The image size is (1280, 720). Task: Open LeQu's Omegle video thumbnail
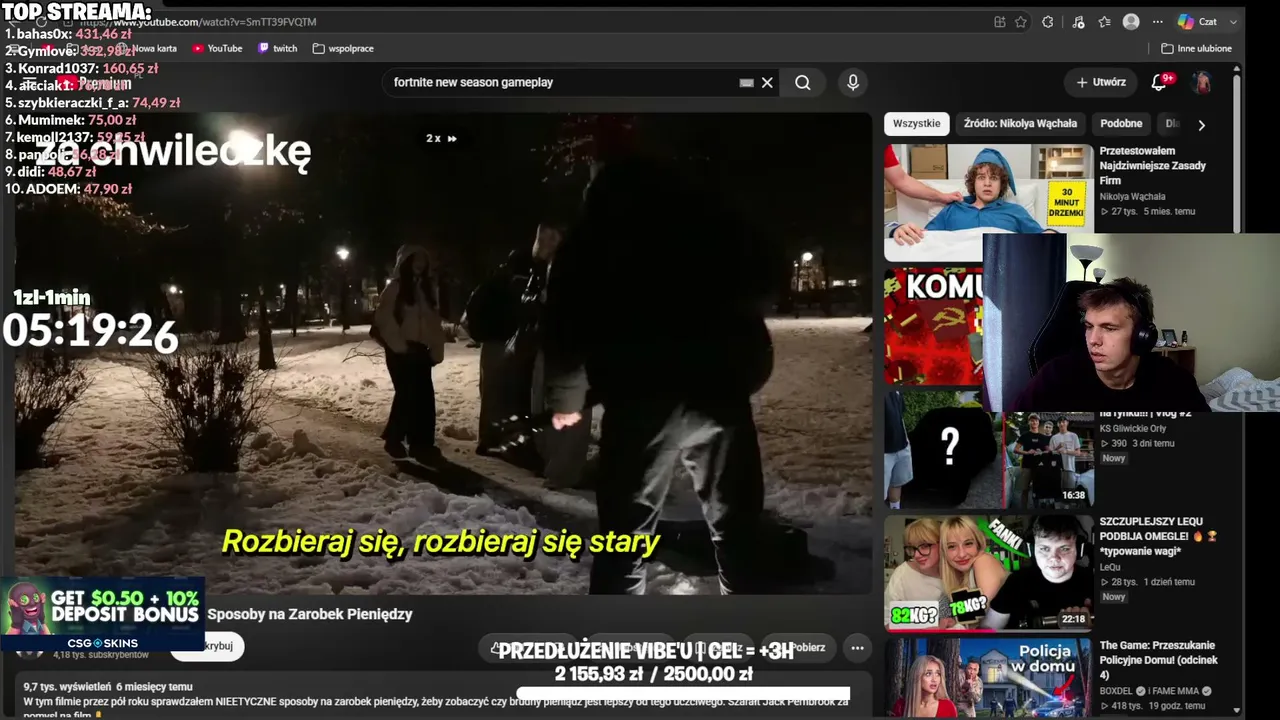(x=988, y=574)
